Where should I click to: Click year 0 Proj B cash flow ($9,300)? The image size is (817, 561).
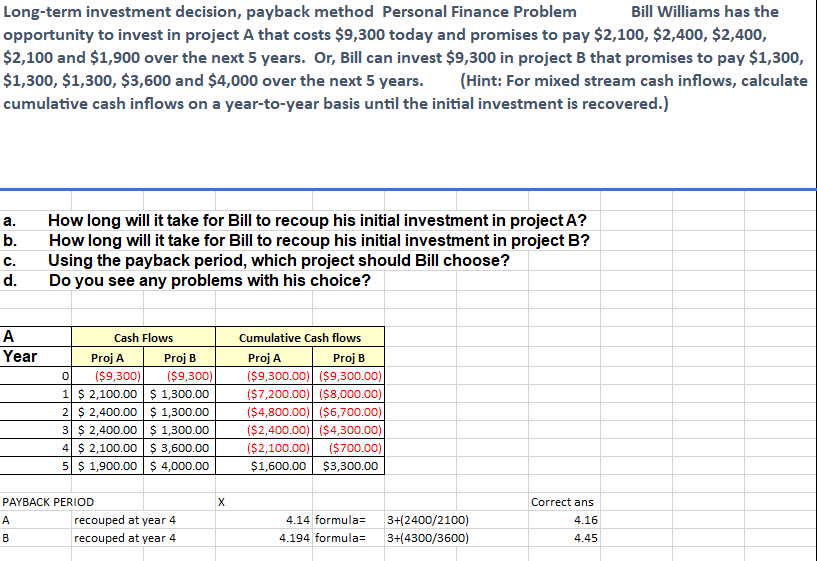(180, 376)
